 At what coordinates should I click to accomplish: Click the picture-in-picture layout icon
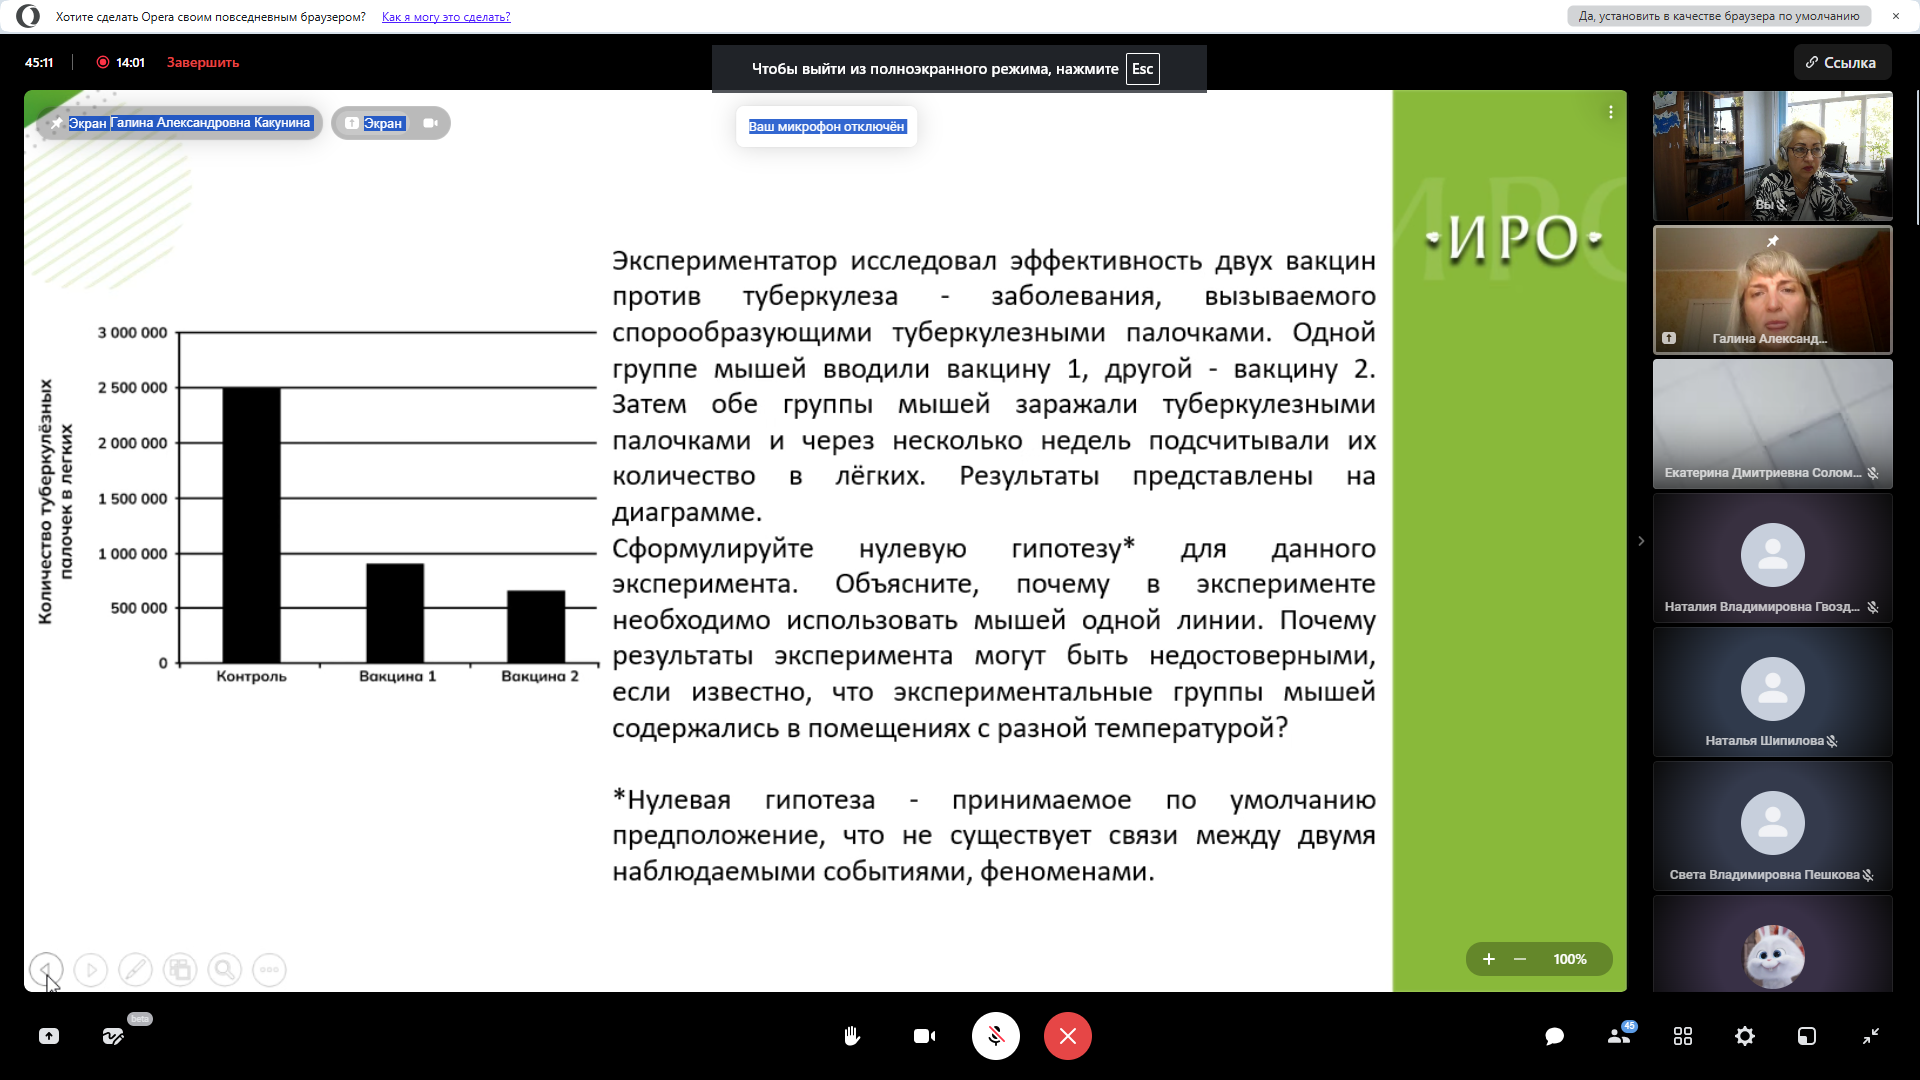(1807, 1036)
